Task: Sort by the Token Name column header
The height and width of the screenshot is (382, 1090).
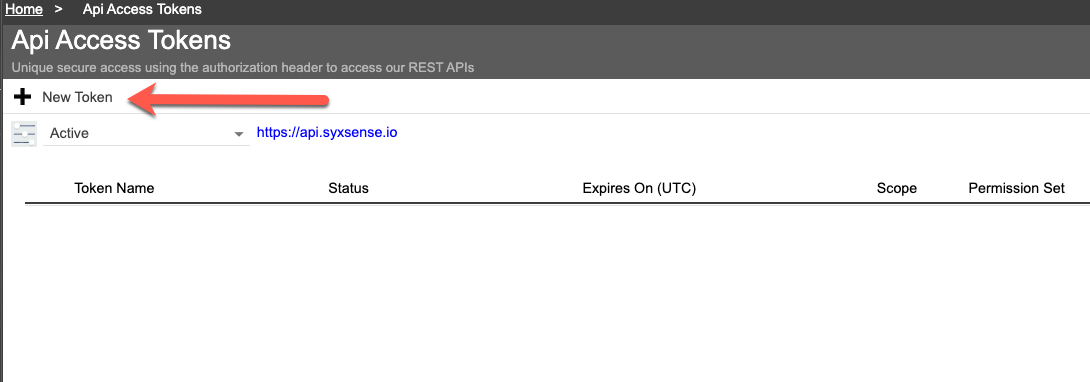Action: 114,188
